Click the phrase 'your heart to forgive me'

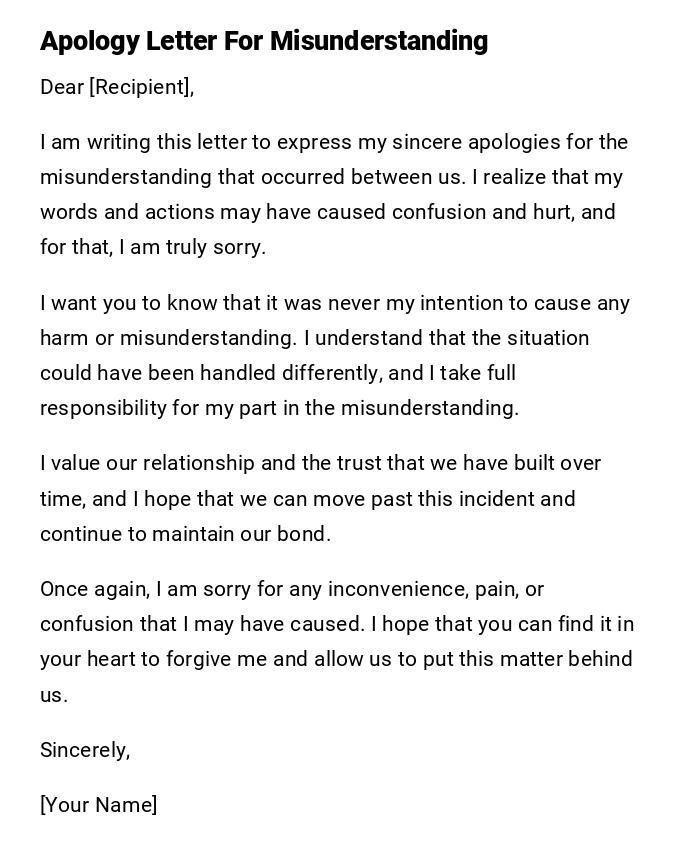point(154,659)
